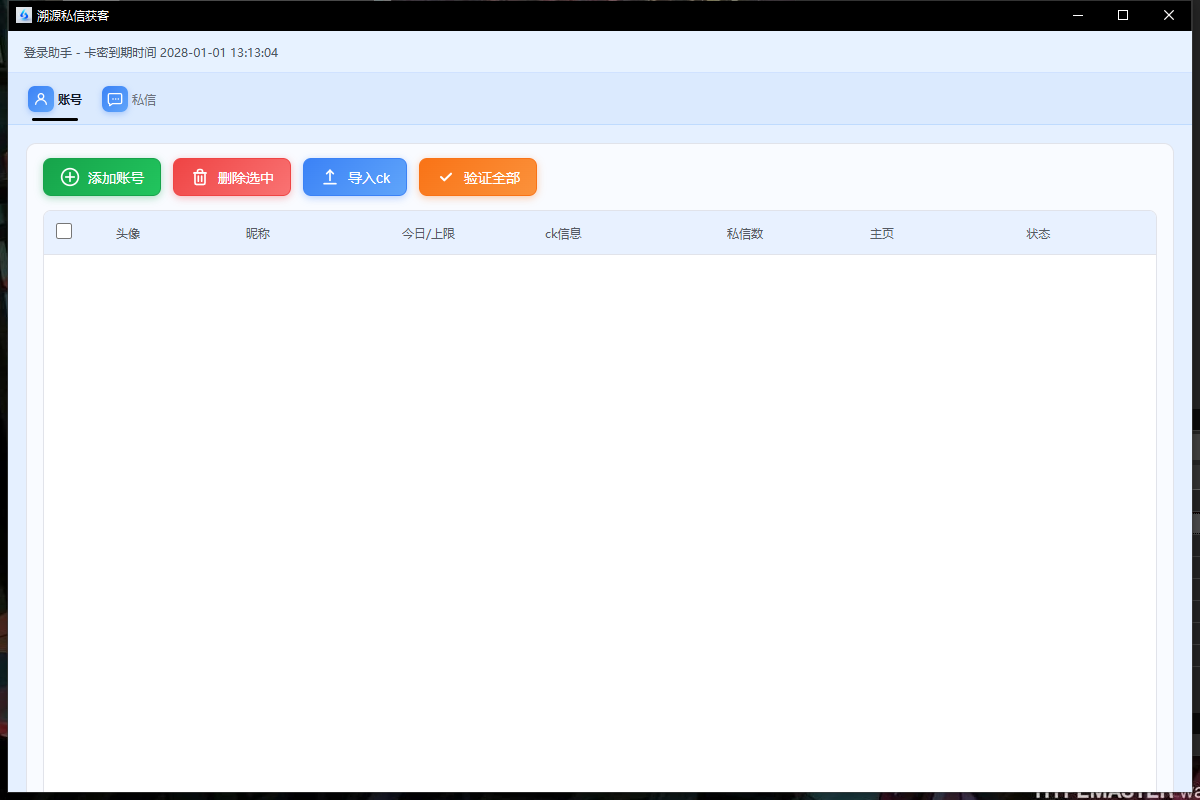The width and height of the screenshot is (1200, 800).
Task: Click the 状态 column header
Action: [1038, 234]
